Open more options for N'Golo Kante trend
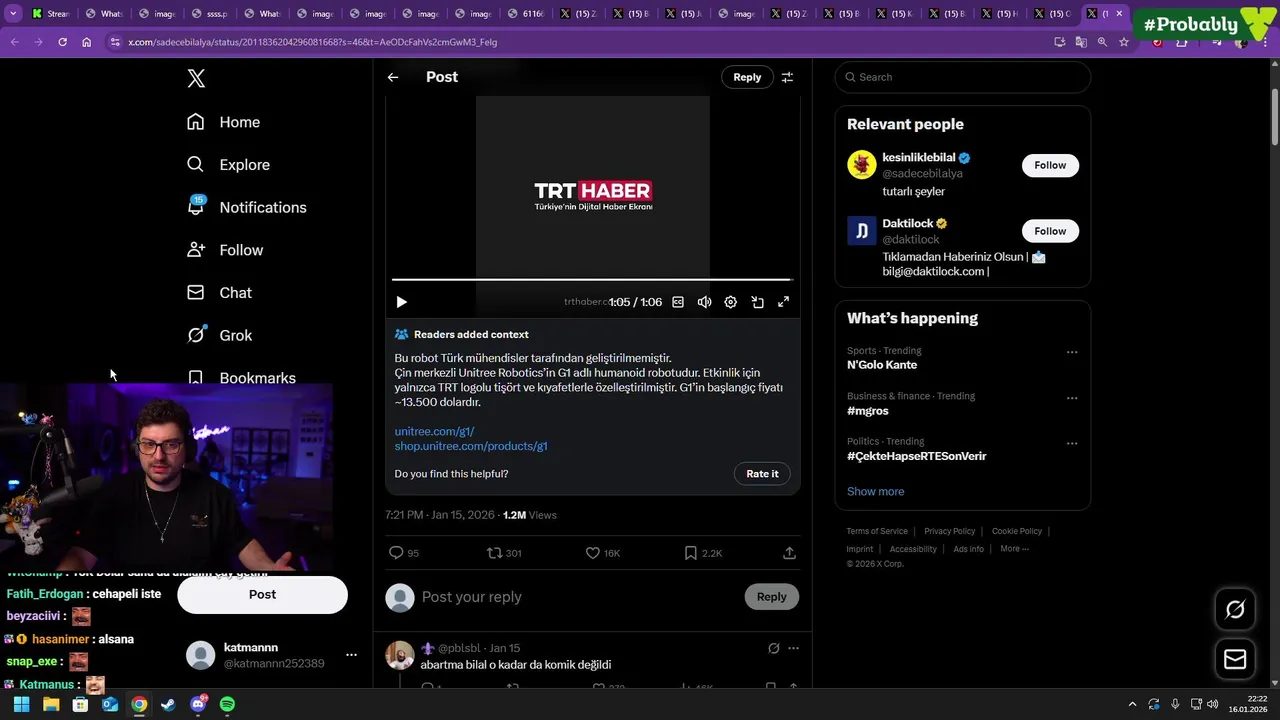Viewport: 1280px width, 720px height. [x=1072, y=352]
